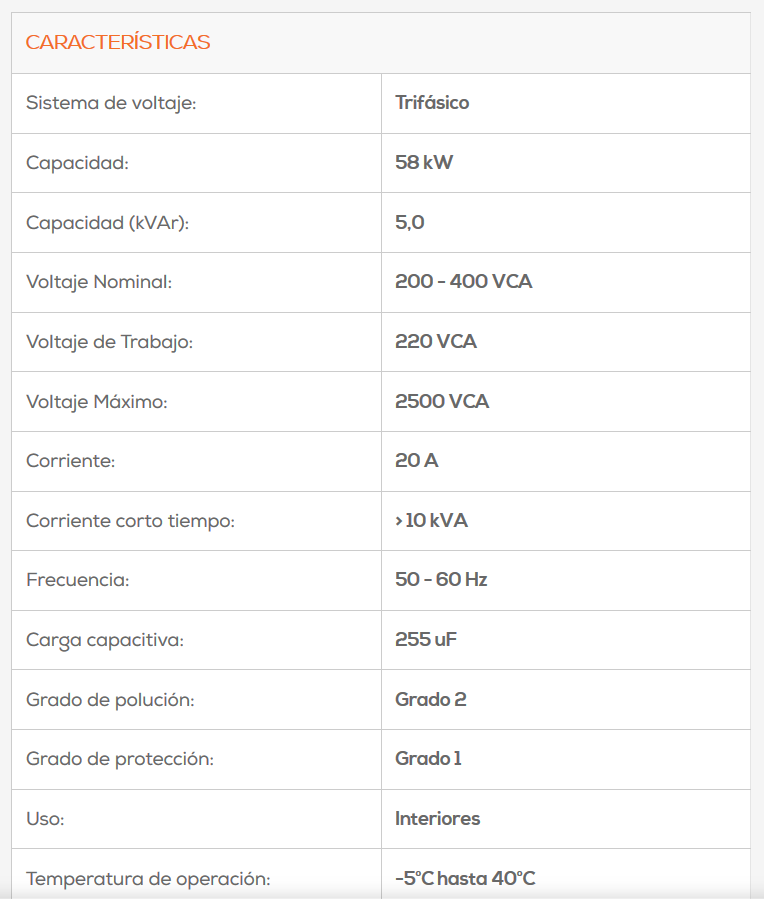Select the Grado de protección label
Viewport: 764px width, 902px height.
[x=120, y=759]
